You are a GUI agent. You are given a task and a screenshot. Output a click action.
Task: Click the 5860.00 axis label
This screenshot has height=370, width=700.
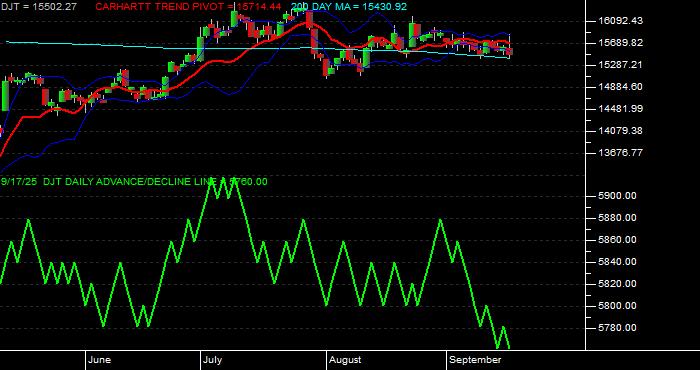coord(617,240)
